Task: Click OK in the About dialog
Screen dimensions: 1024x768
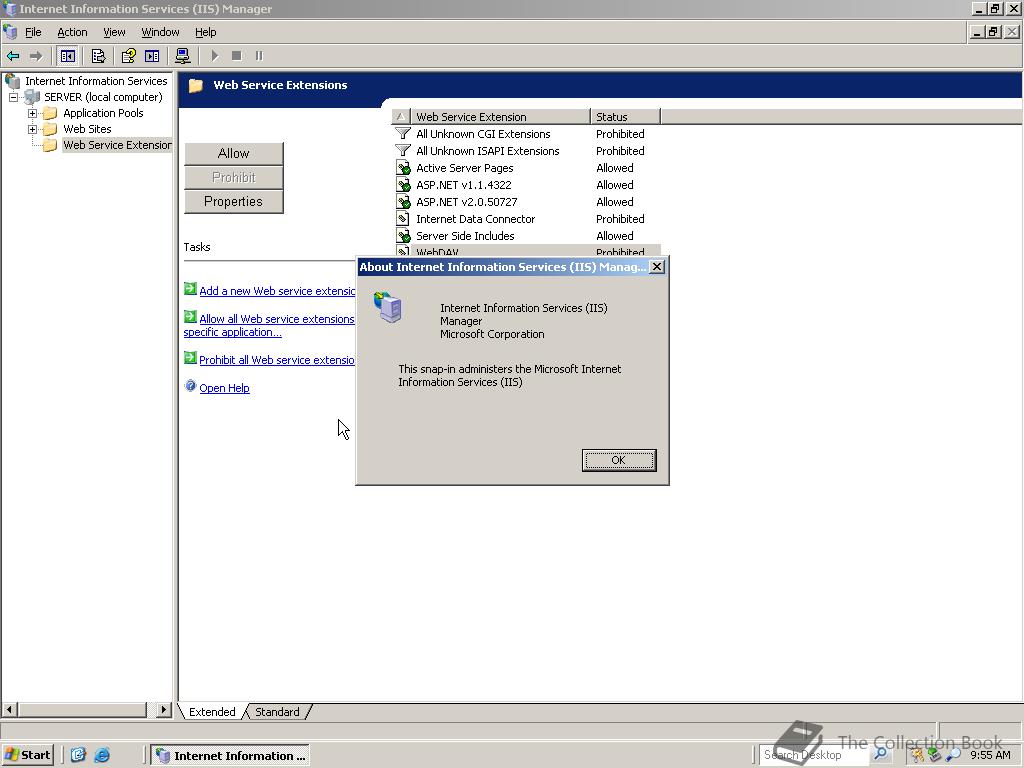Action: (x=618, y=460)
